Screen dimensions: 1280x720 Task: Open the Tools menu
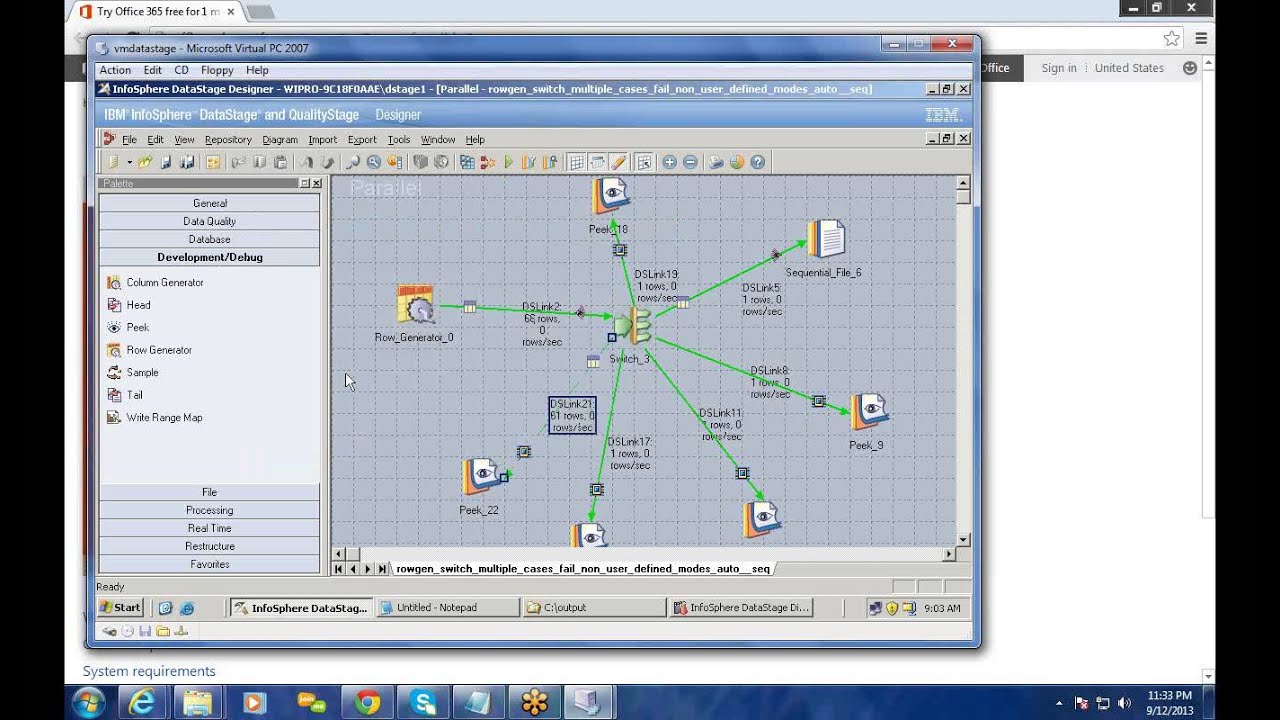[399, 140]
